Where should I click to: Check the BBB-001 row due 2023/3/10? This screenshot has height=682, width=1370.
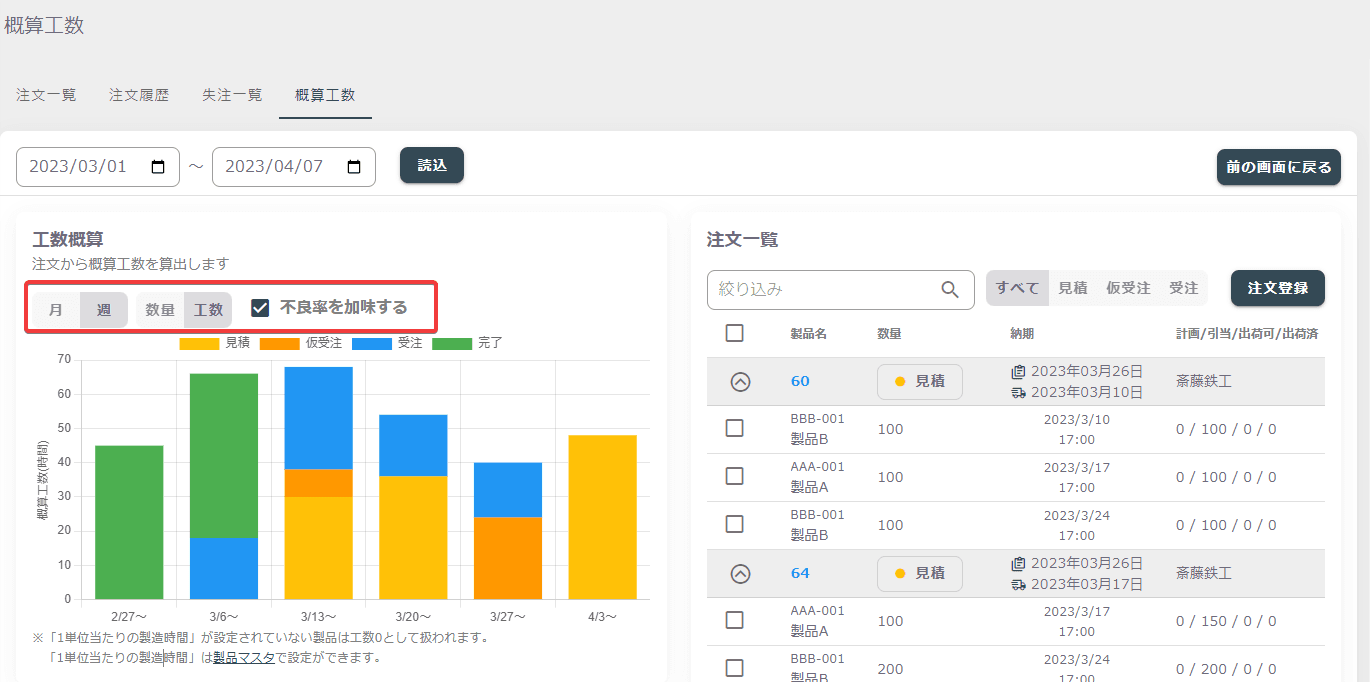734,428
